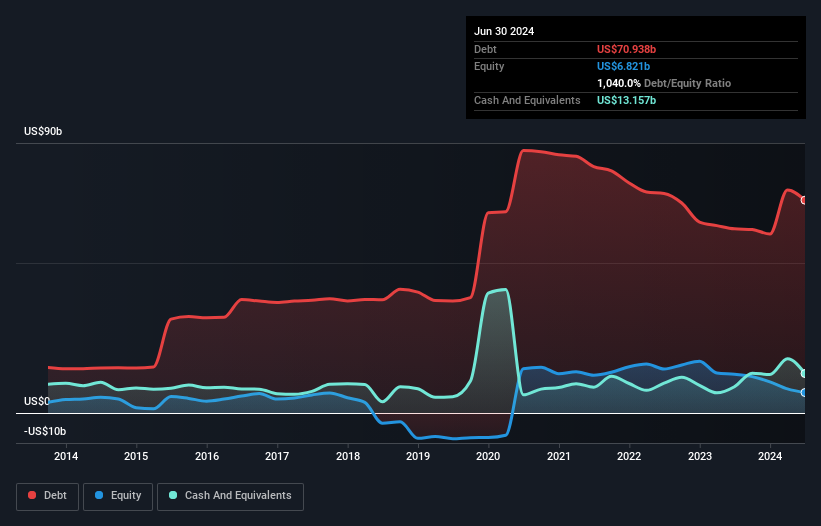Click the 2015 x-axis label
821x526 pixels.
[136, 456]
